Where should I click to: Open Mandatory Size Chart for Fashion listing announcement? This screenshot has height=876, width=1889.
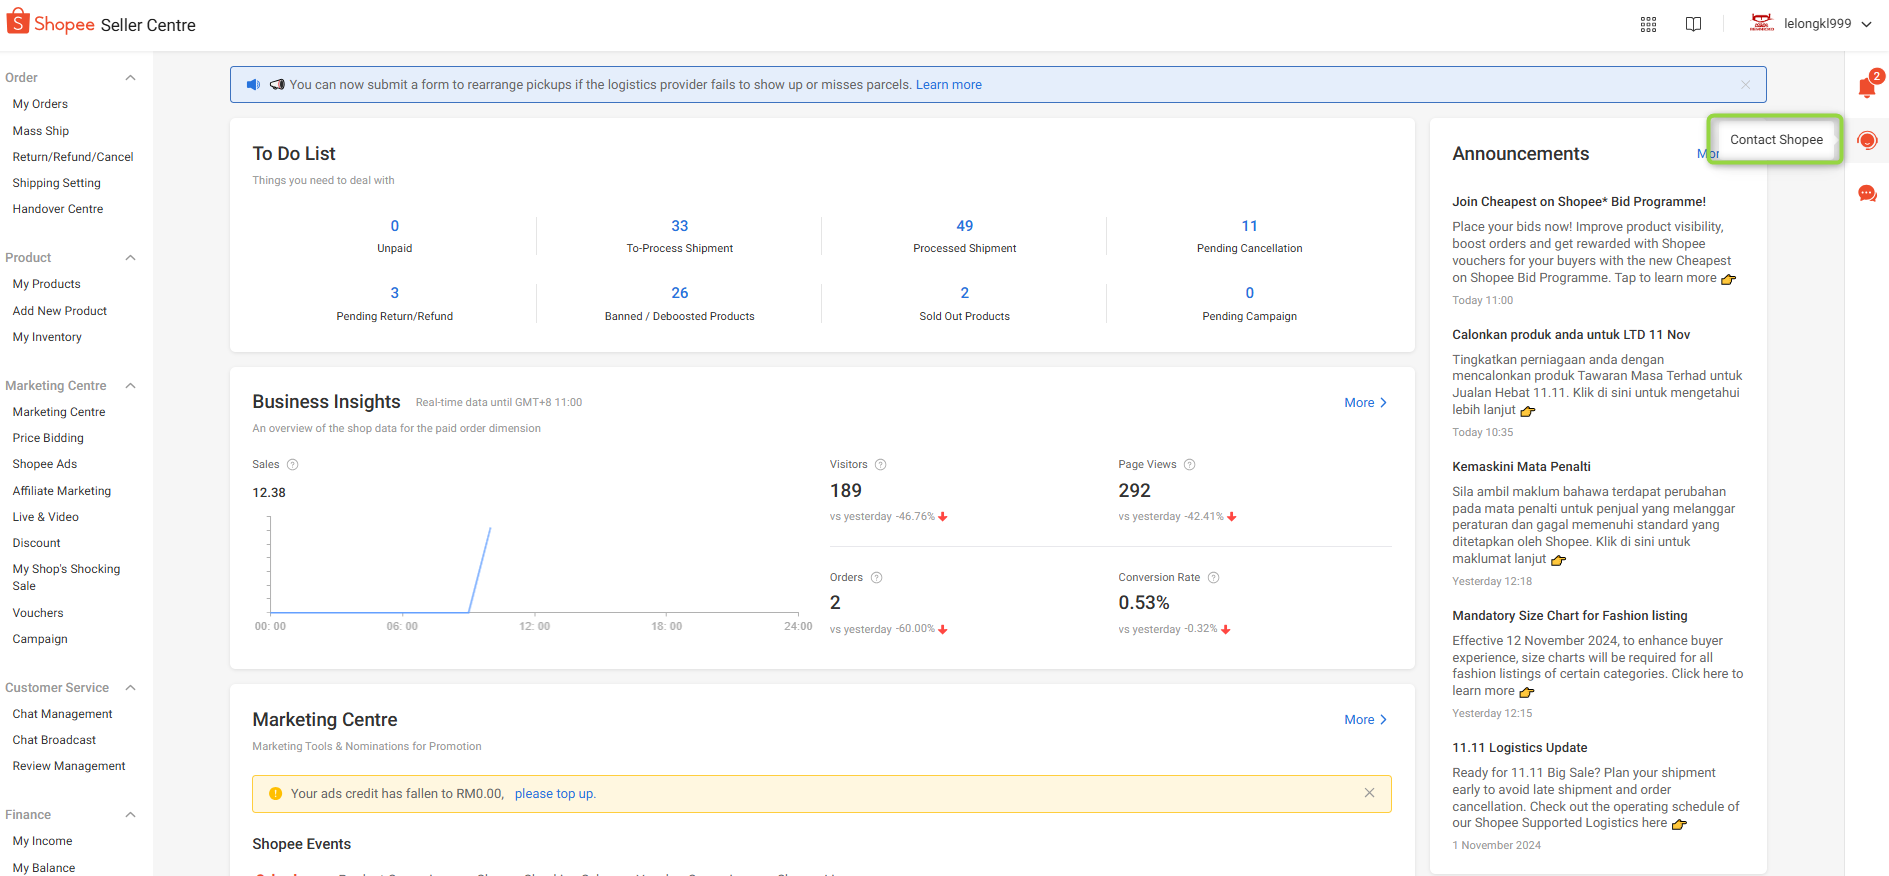click(1570, 616)
